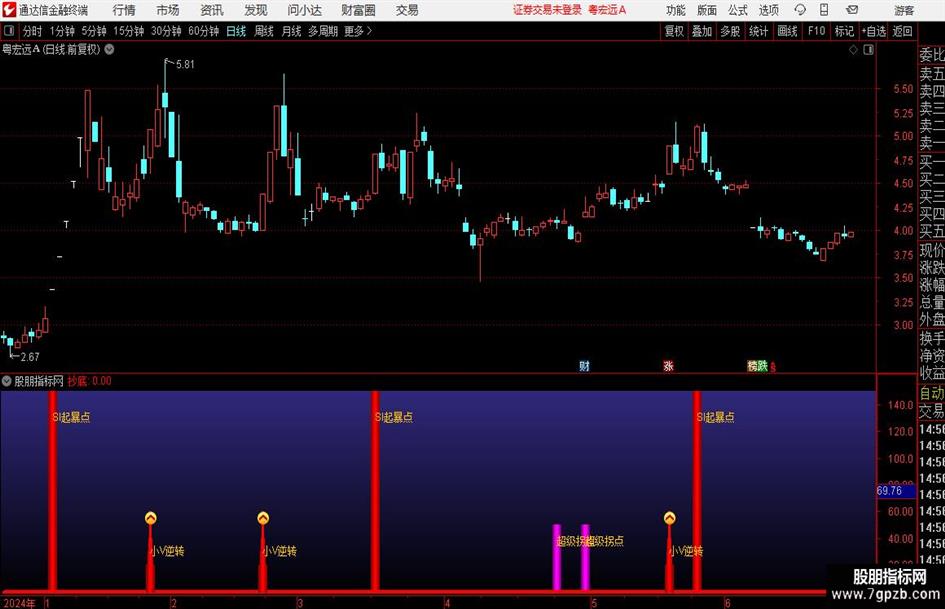Open the 行情 menu

pos(124,10)
